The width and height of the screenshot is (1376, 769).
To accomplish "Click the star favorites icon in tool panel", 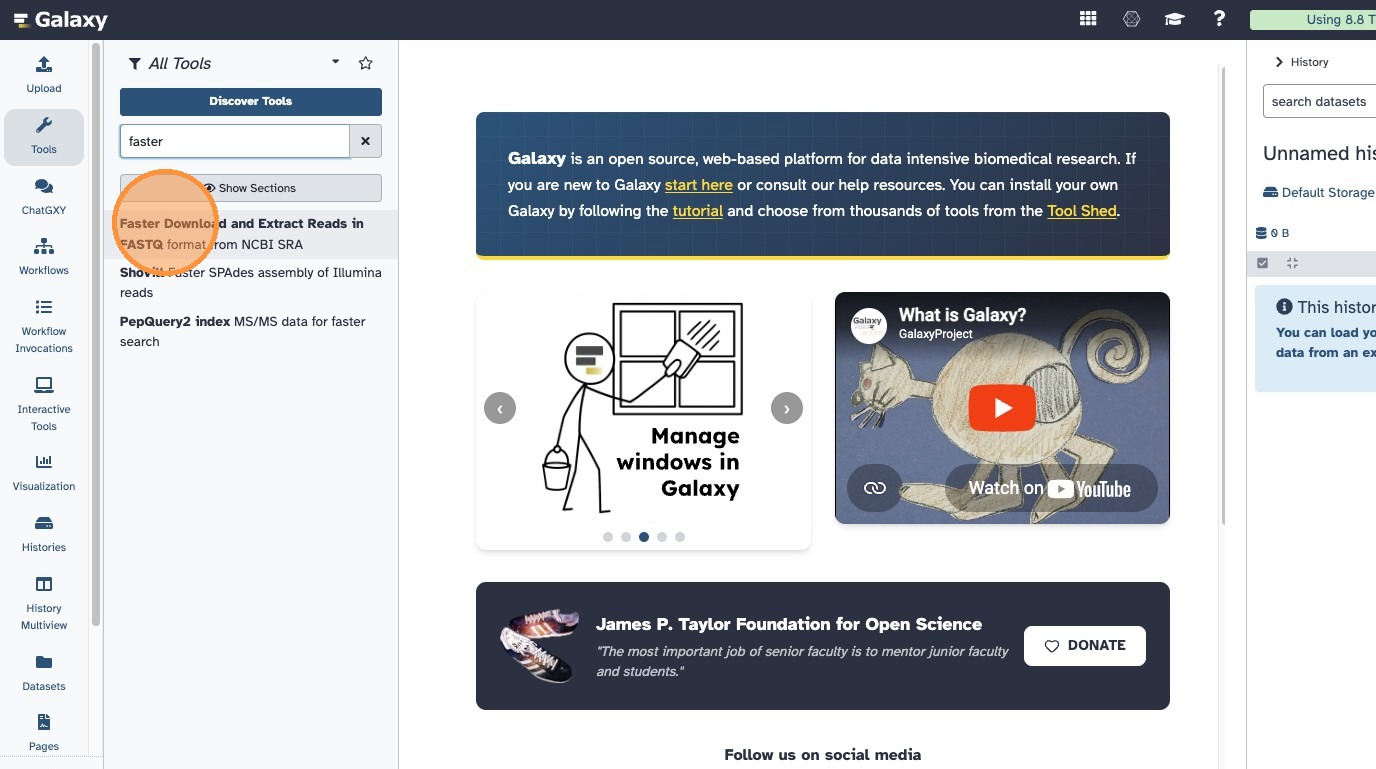I will 366,63.
